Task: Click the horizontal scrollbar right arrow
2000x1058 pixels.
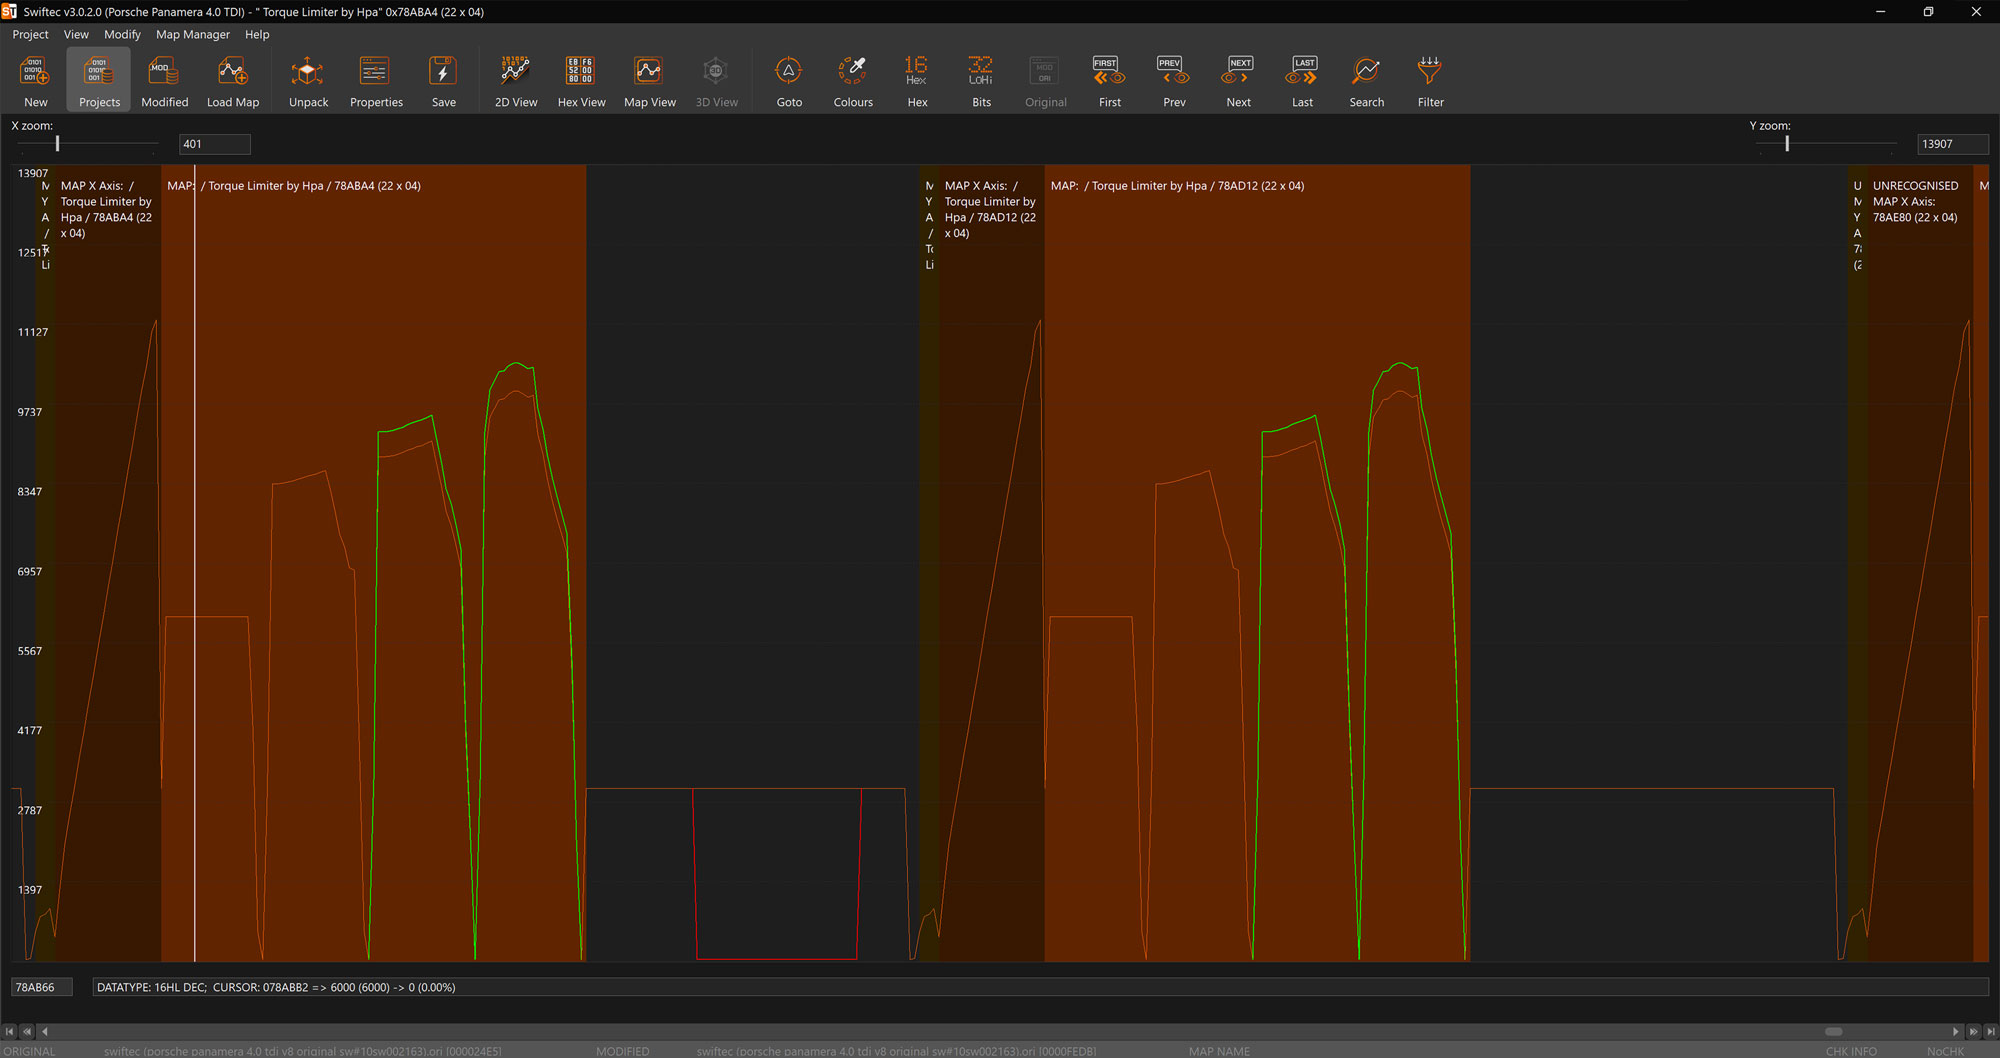Action: [1955, 1031]
